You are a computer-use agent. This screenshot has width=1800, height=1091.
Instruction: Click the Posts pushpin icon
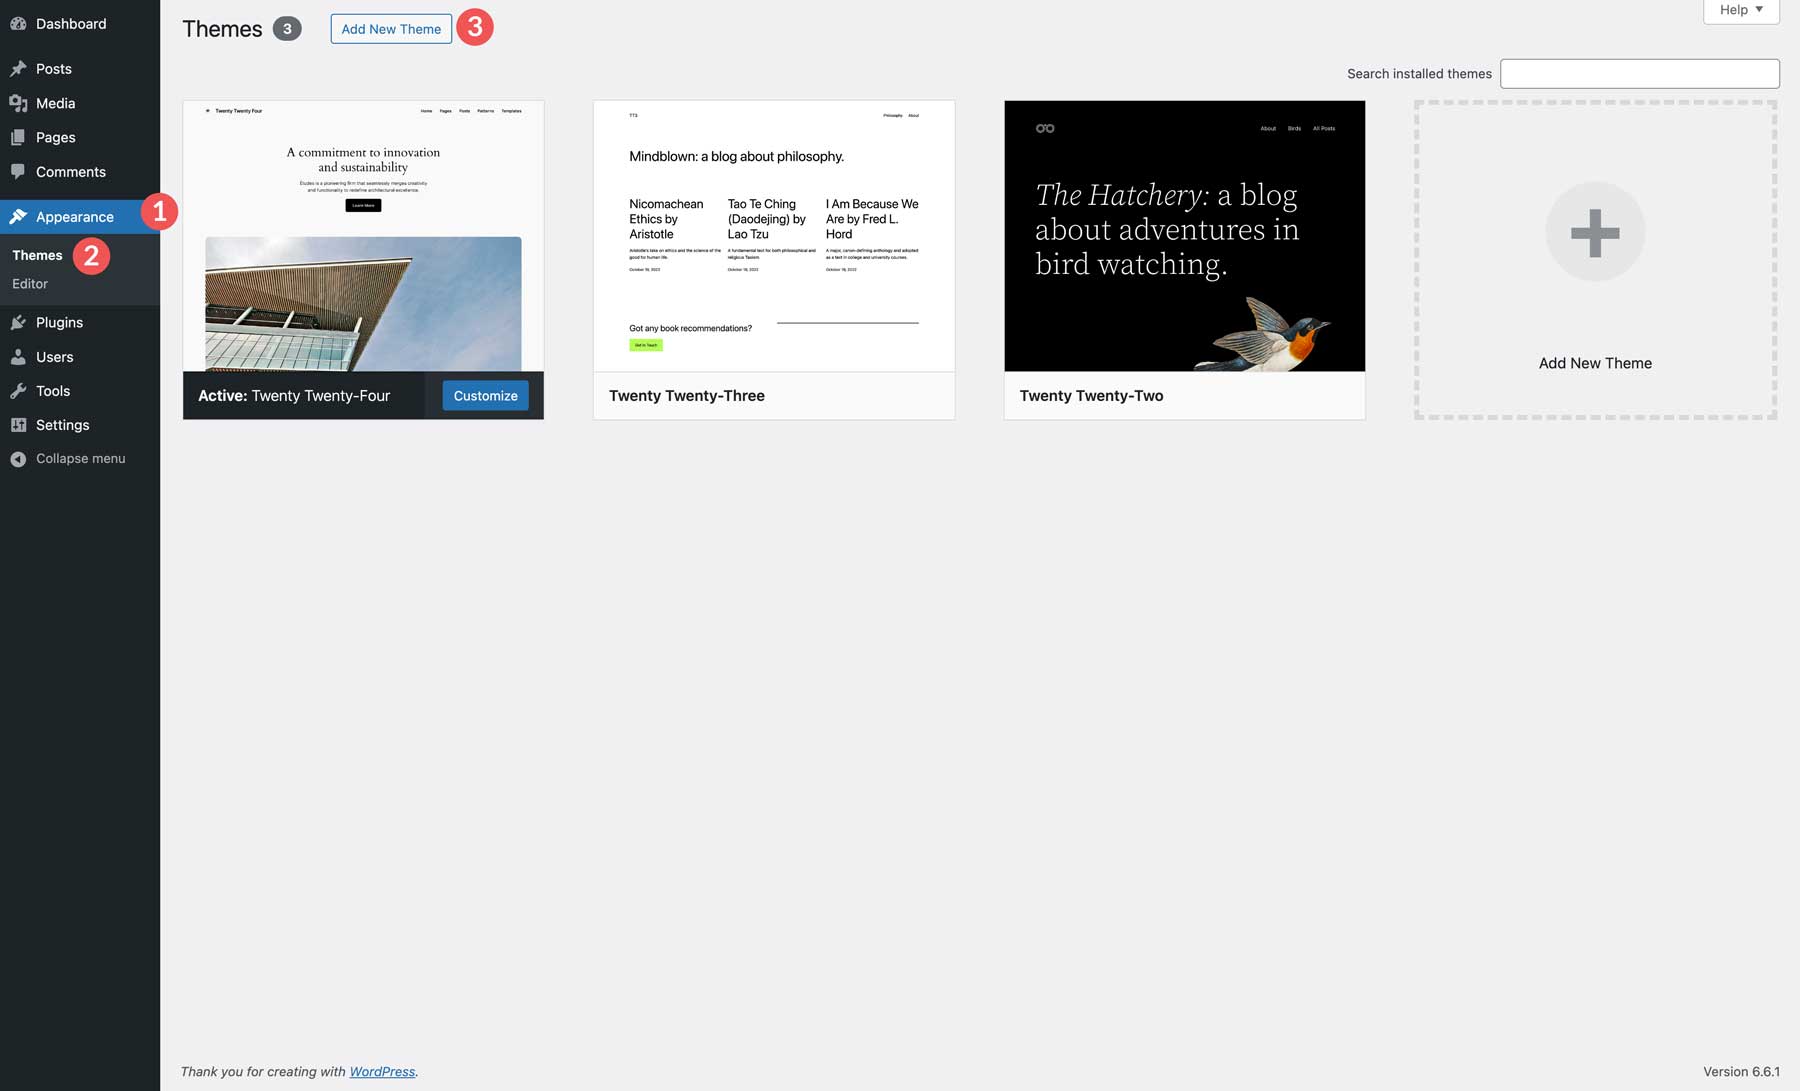coord(18,68)
